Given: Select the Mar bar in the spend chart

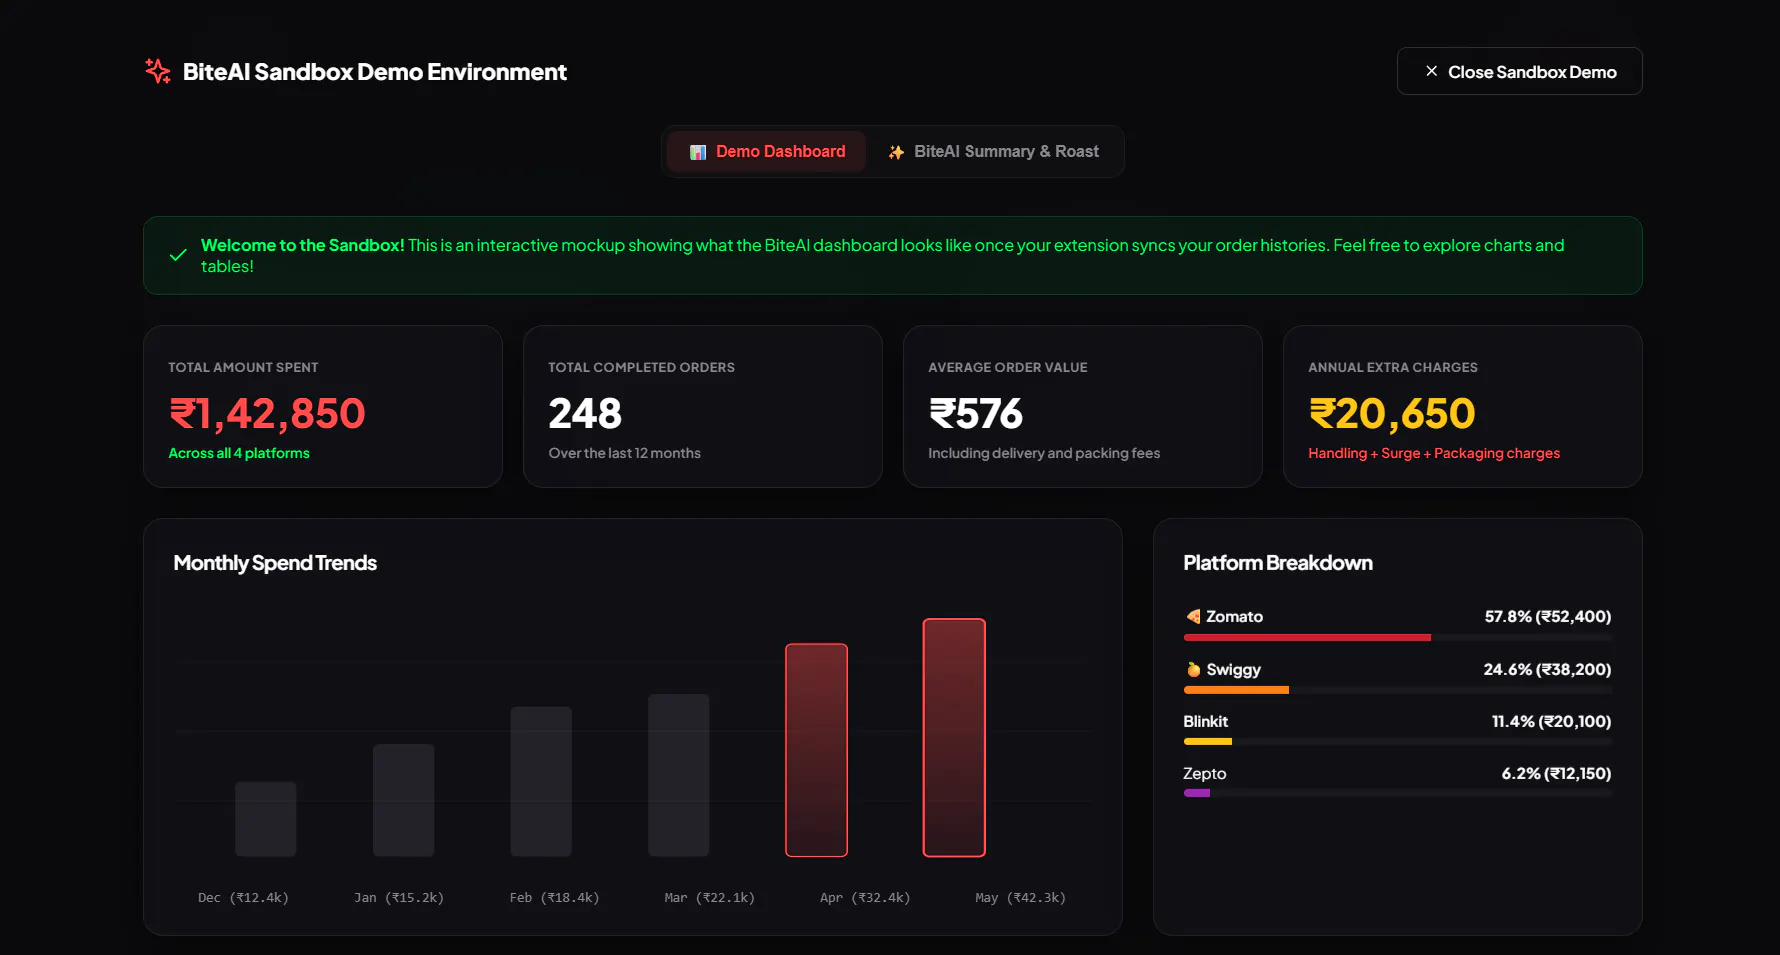Looking at the screenshot, I should (x=679, y=775).
